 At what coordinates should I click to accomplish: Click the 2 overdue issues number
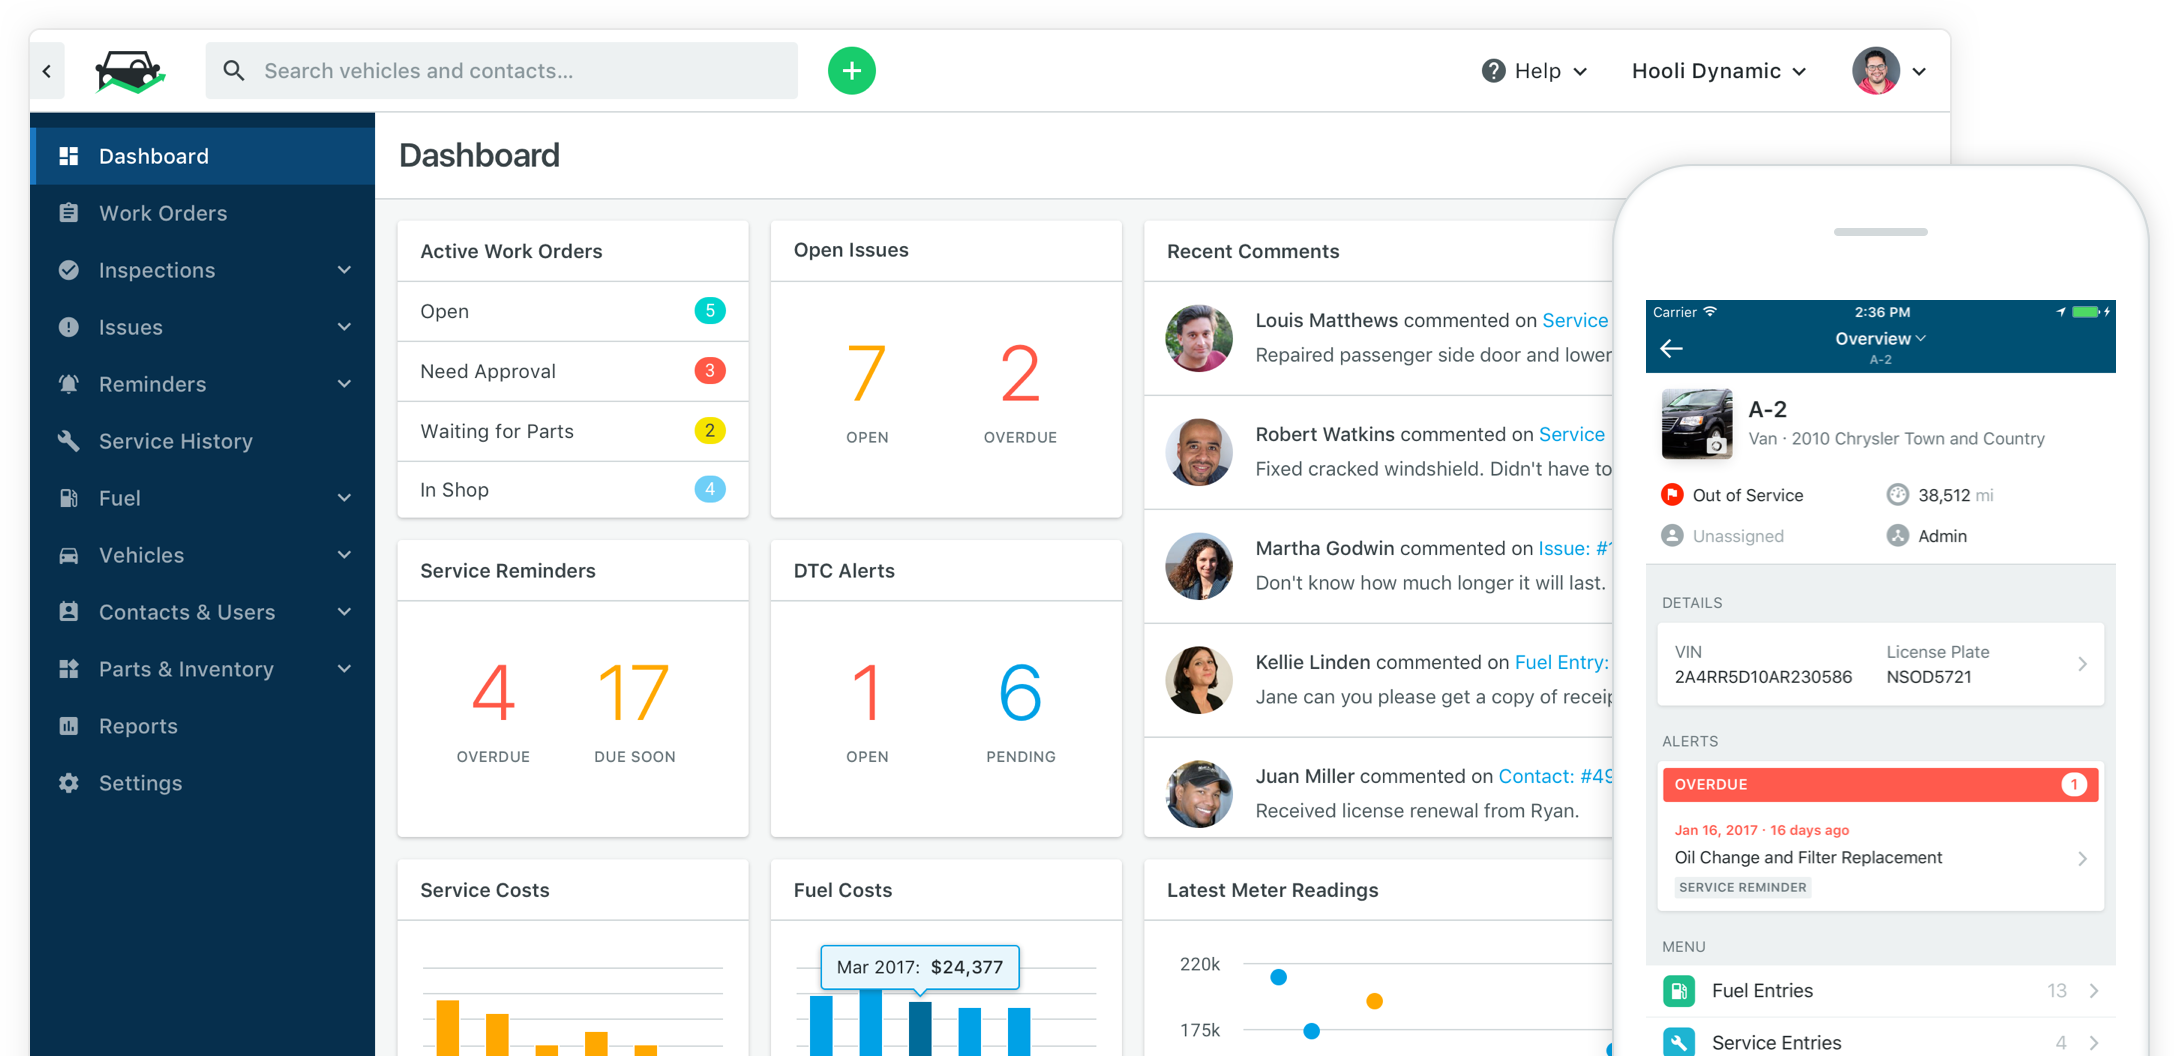(1020, 374)
